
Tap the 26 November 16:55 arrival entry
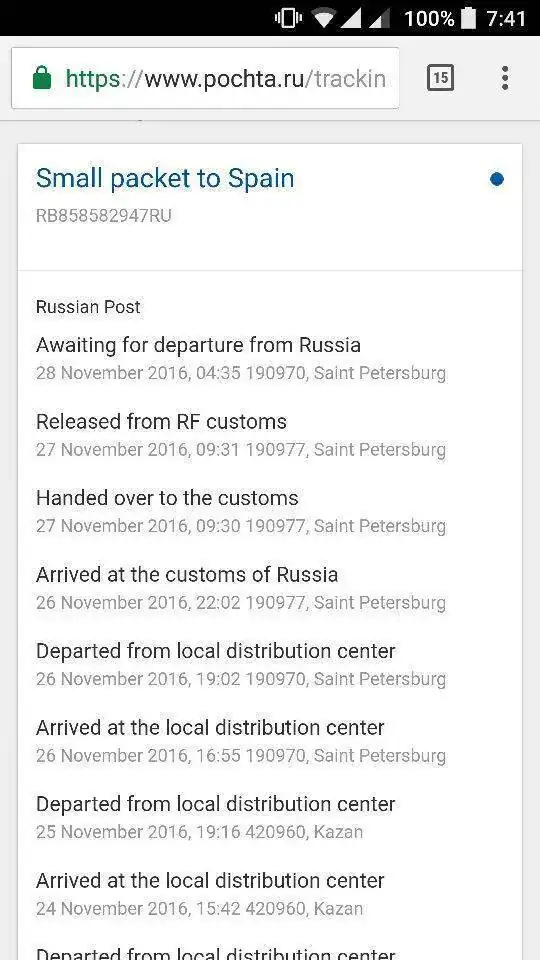coord(241,741)
